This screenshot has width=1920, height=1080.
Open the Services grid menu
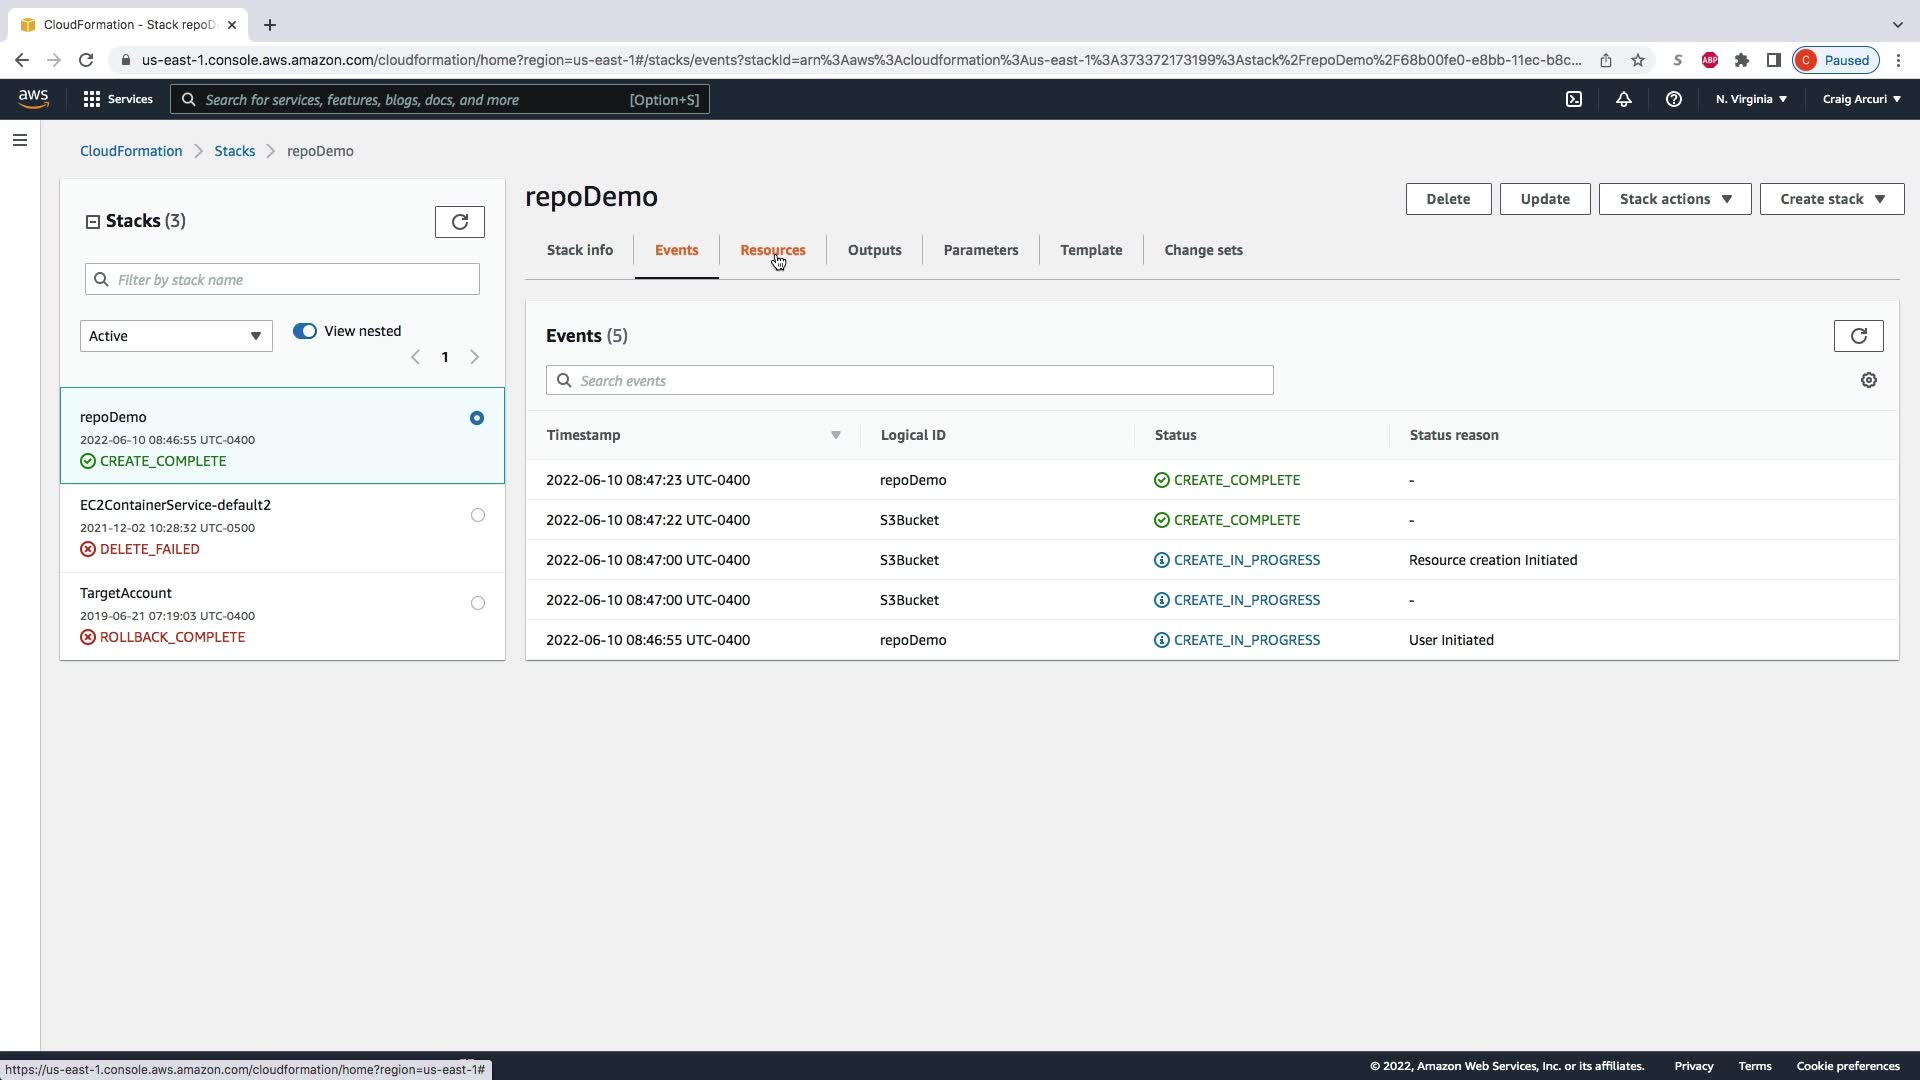(x=92, y=99)
